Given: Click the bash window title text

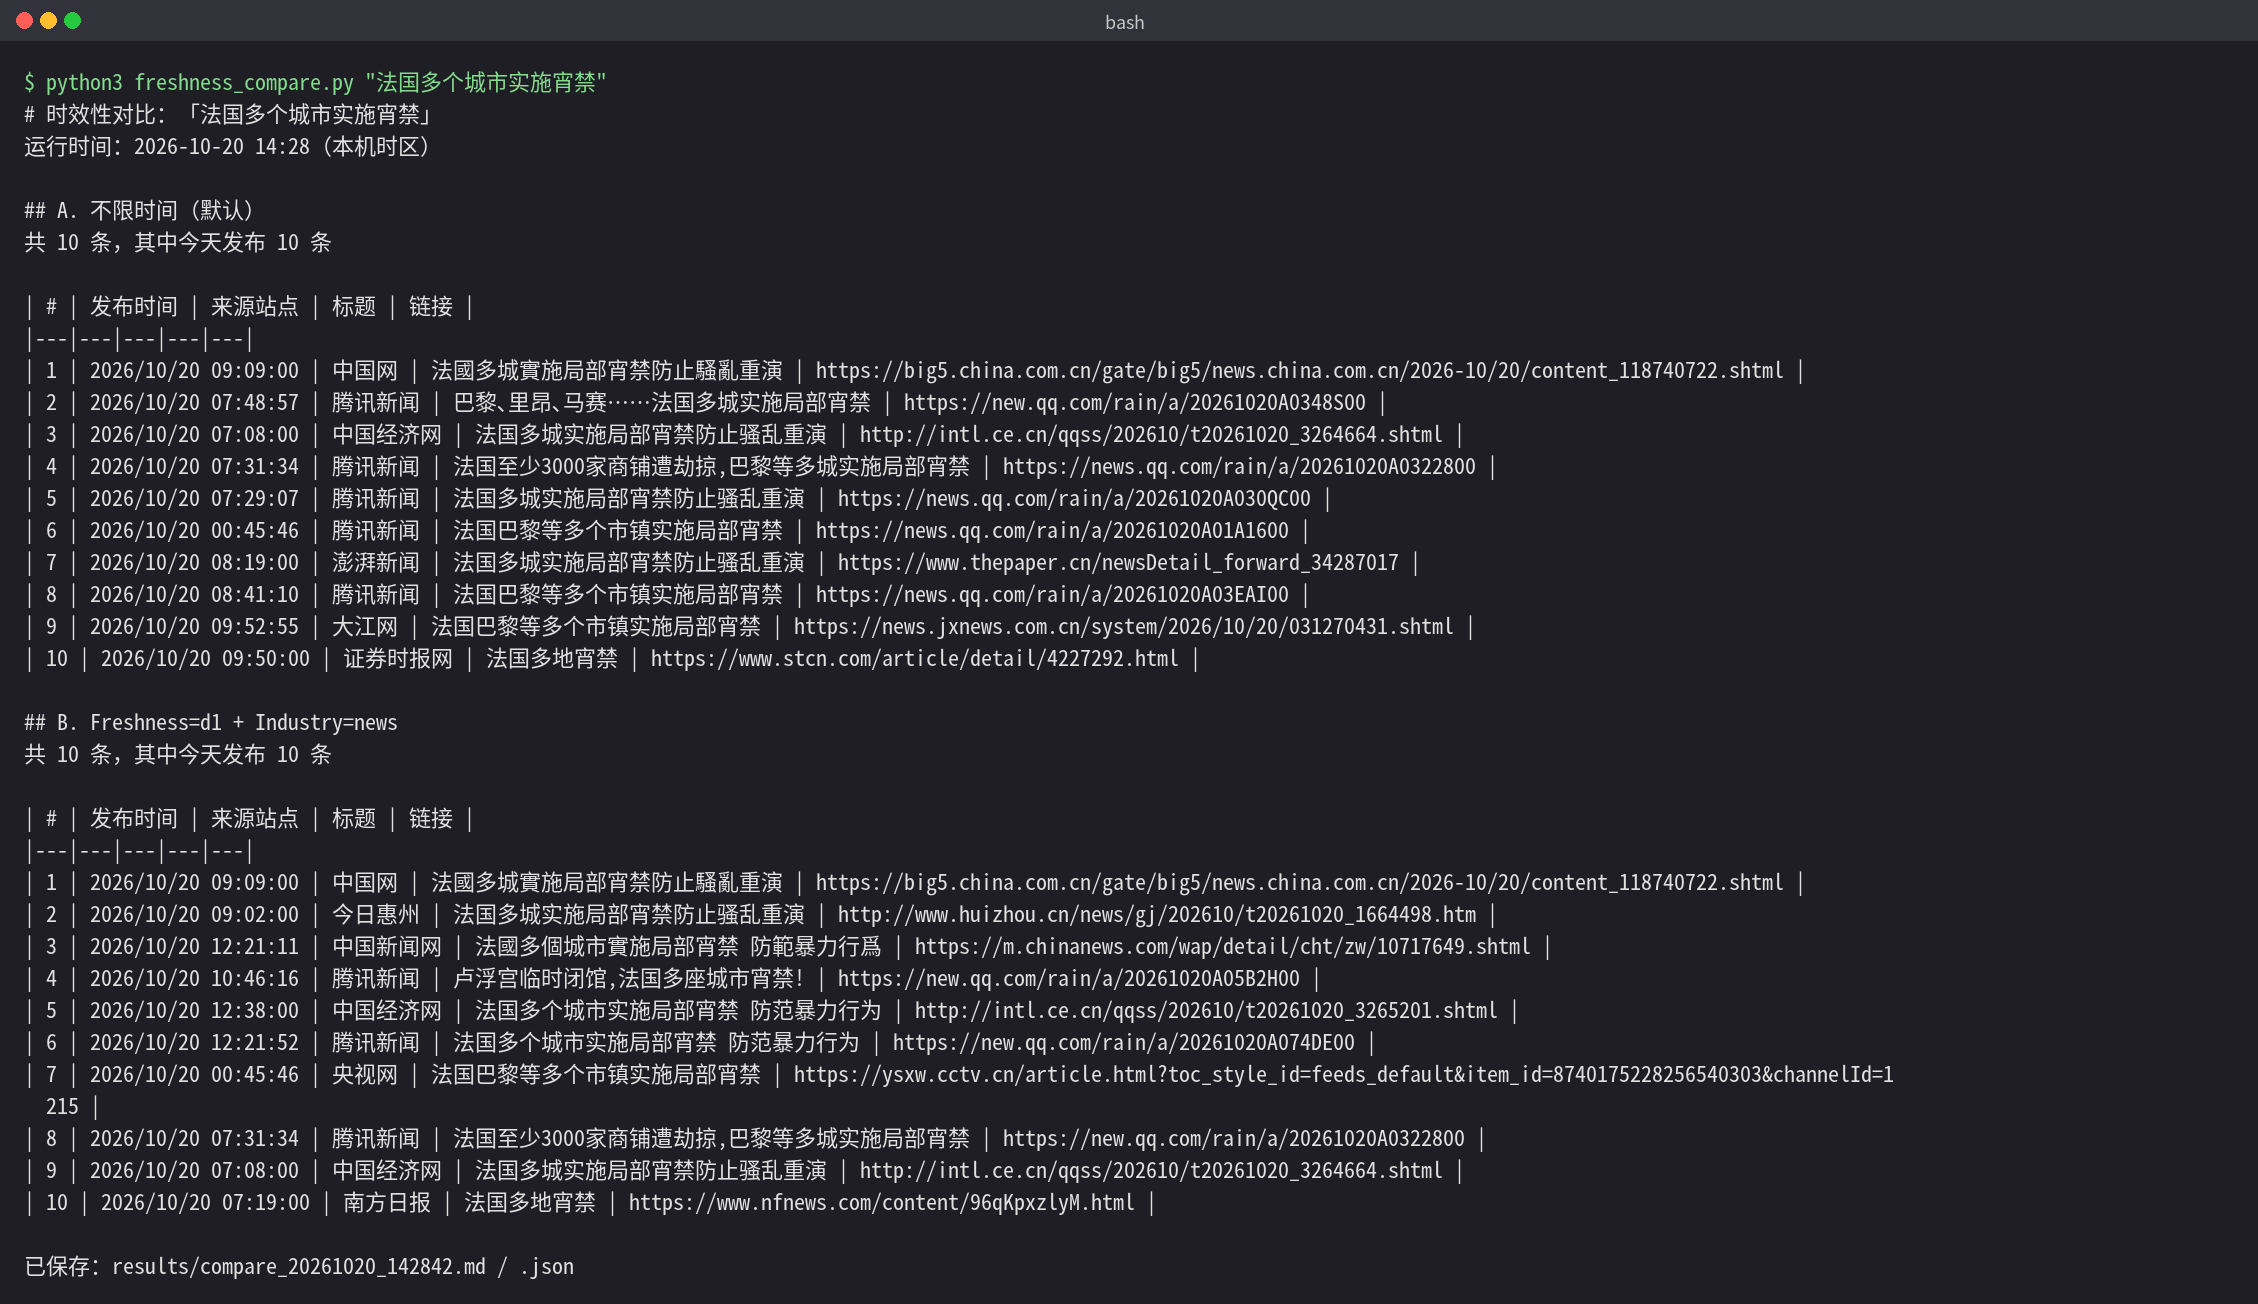Looking at the screenshot, I should point(1124,22).
